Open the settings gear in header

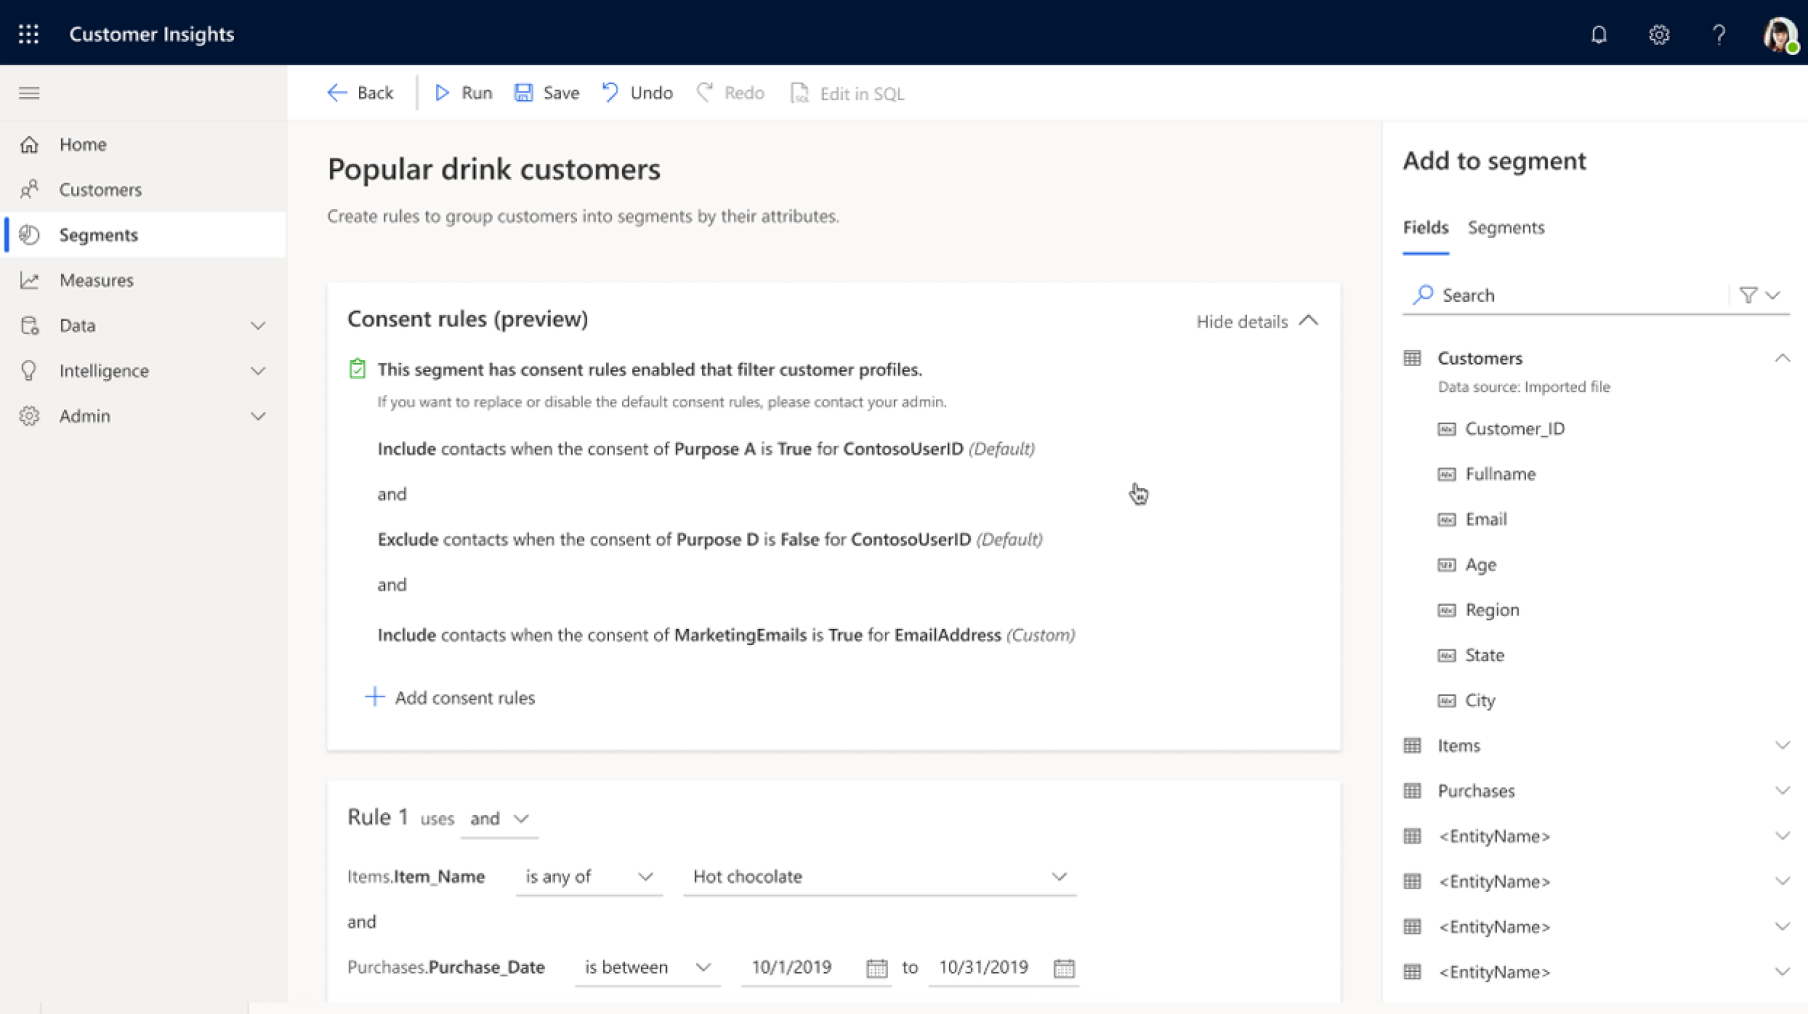point(1659,34)
